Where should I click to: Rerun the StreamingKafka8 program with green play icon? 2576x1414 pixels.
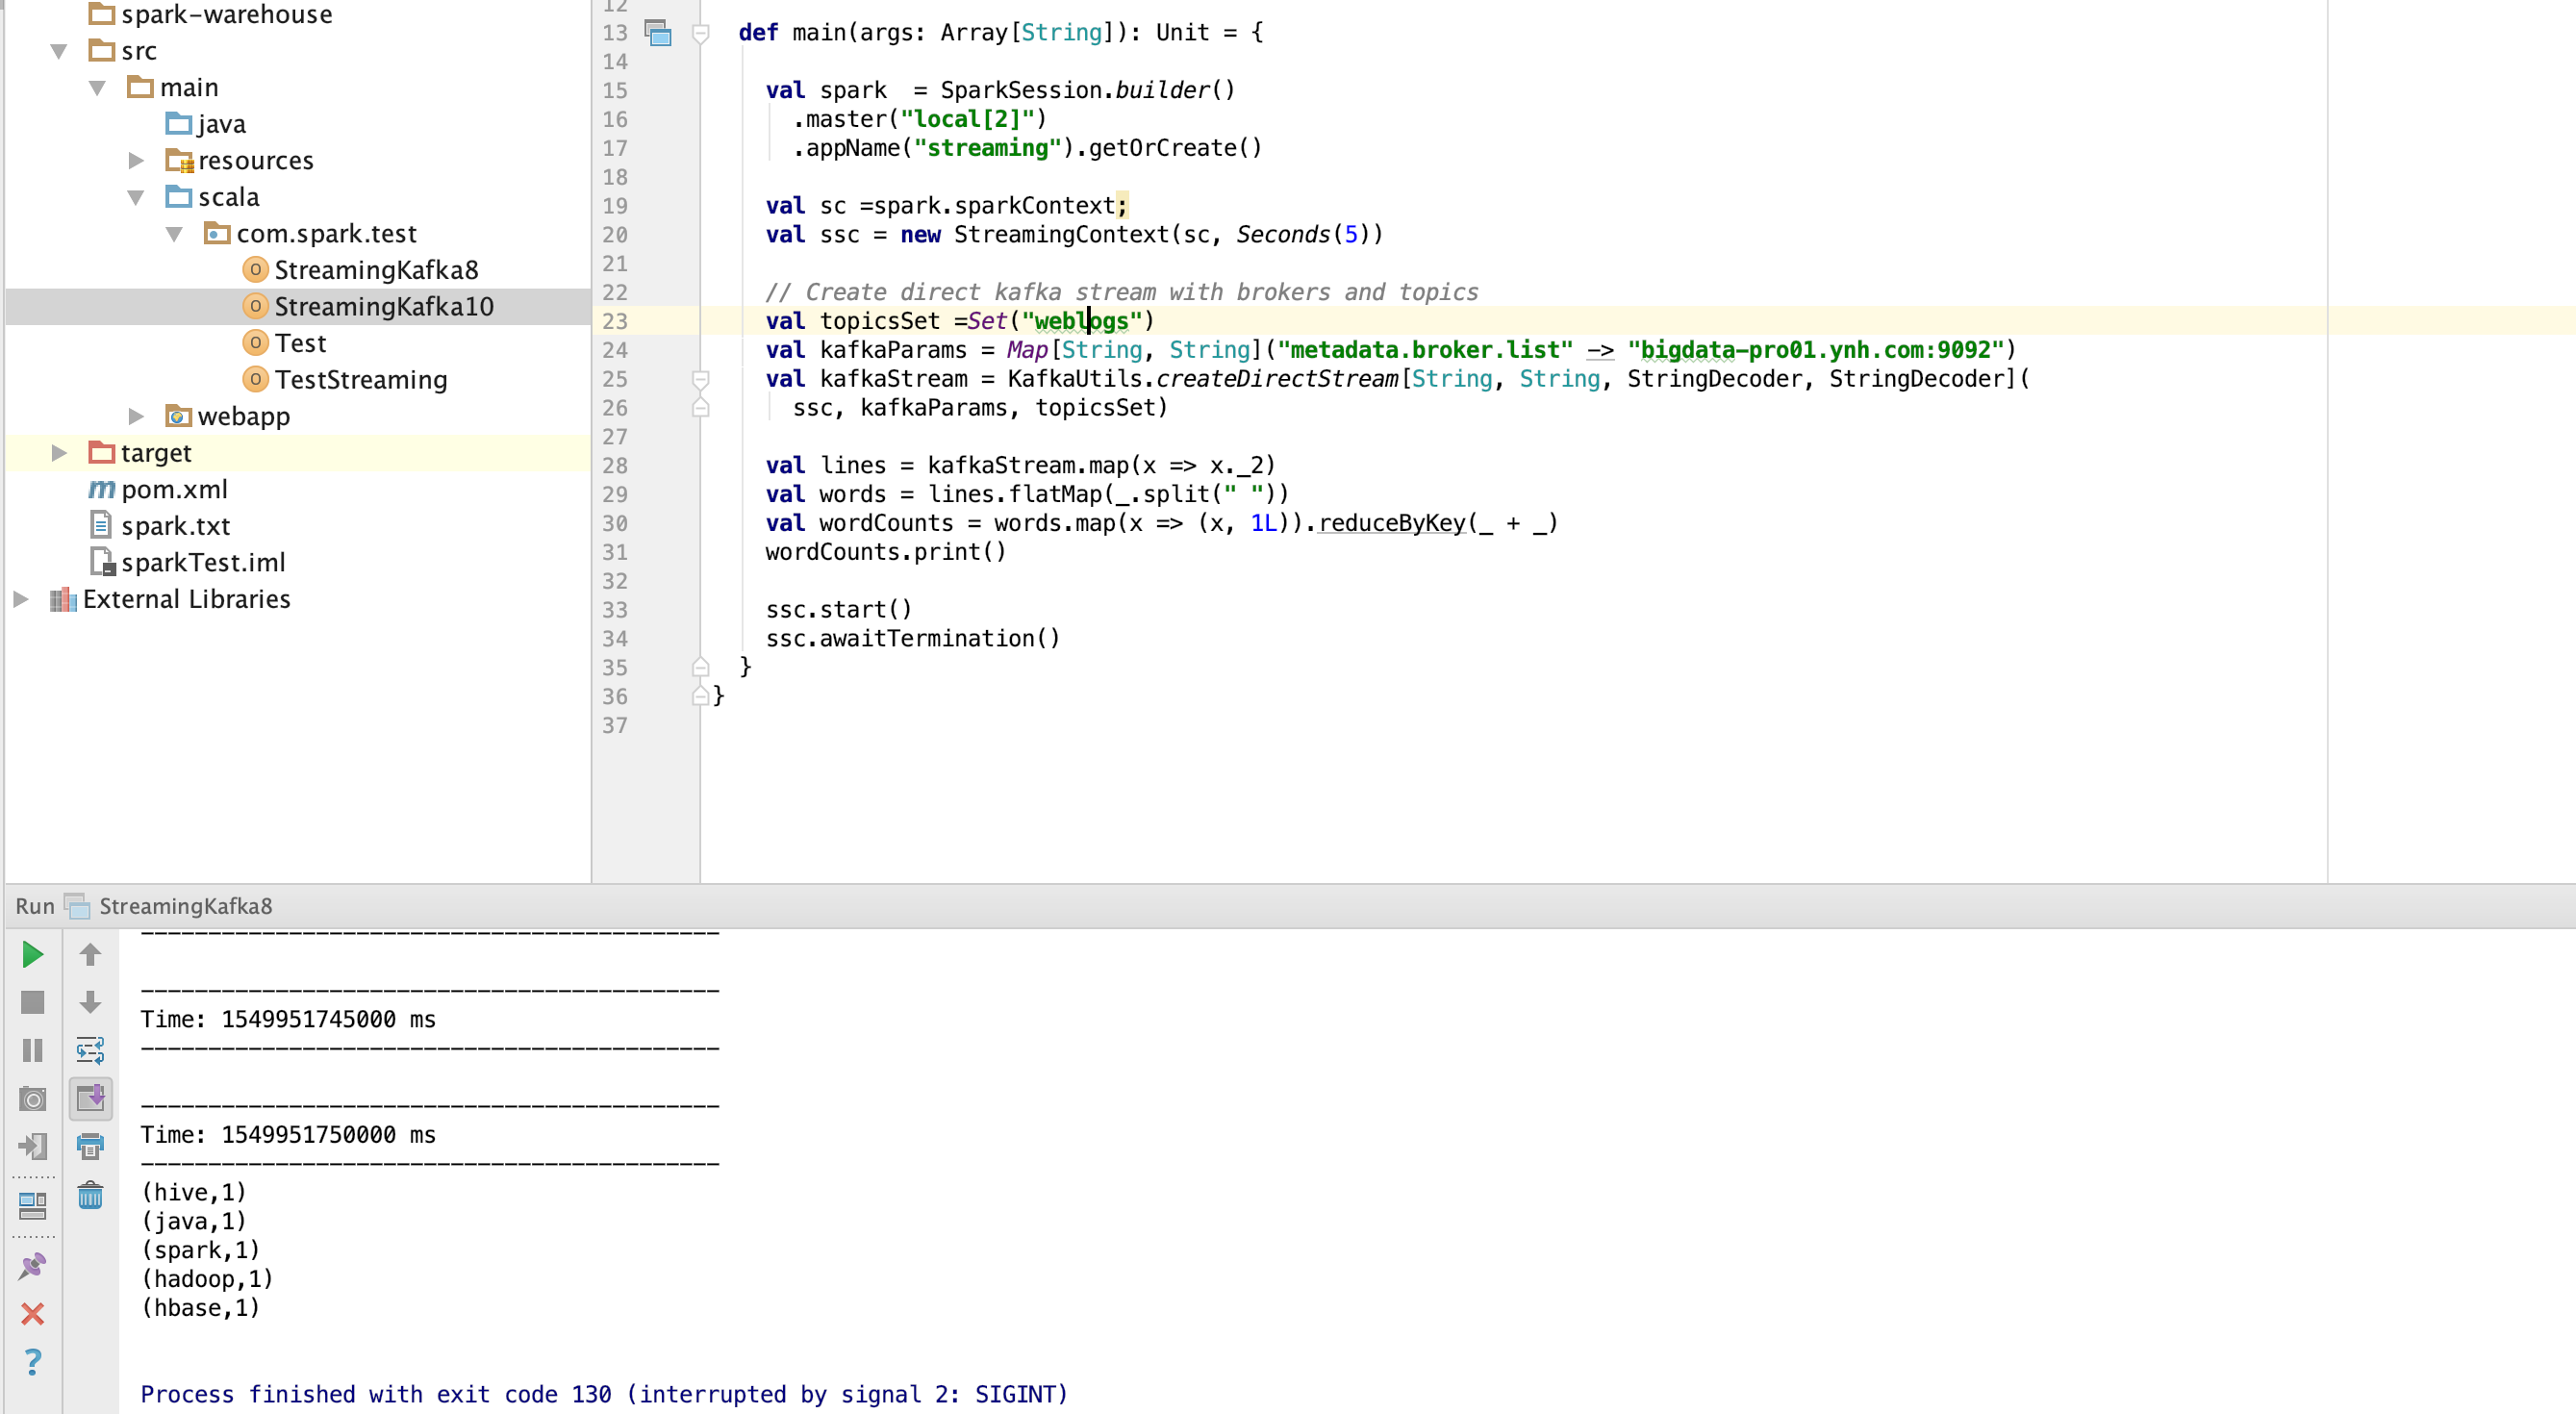[x=32, y=954]
